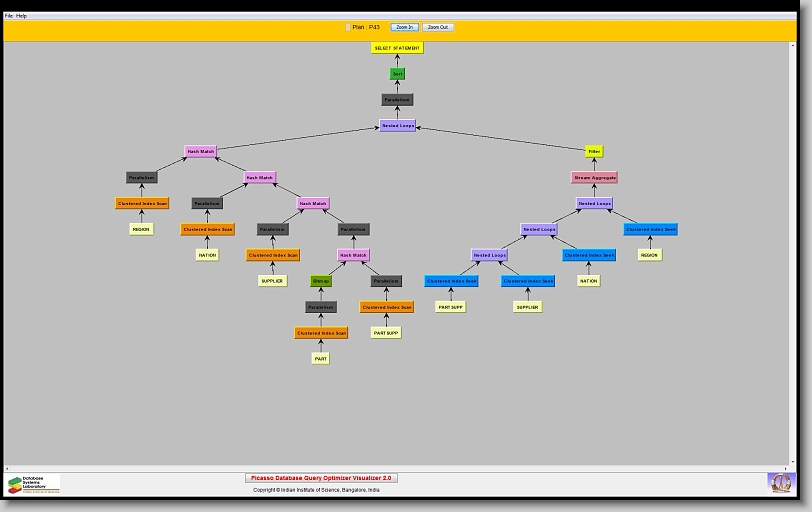Click the institute emblem icon at bottom right
The height and width of the screenshot is (512, 812).
coord(779,483)
